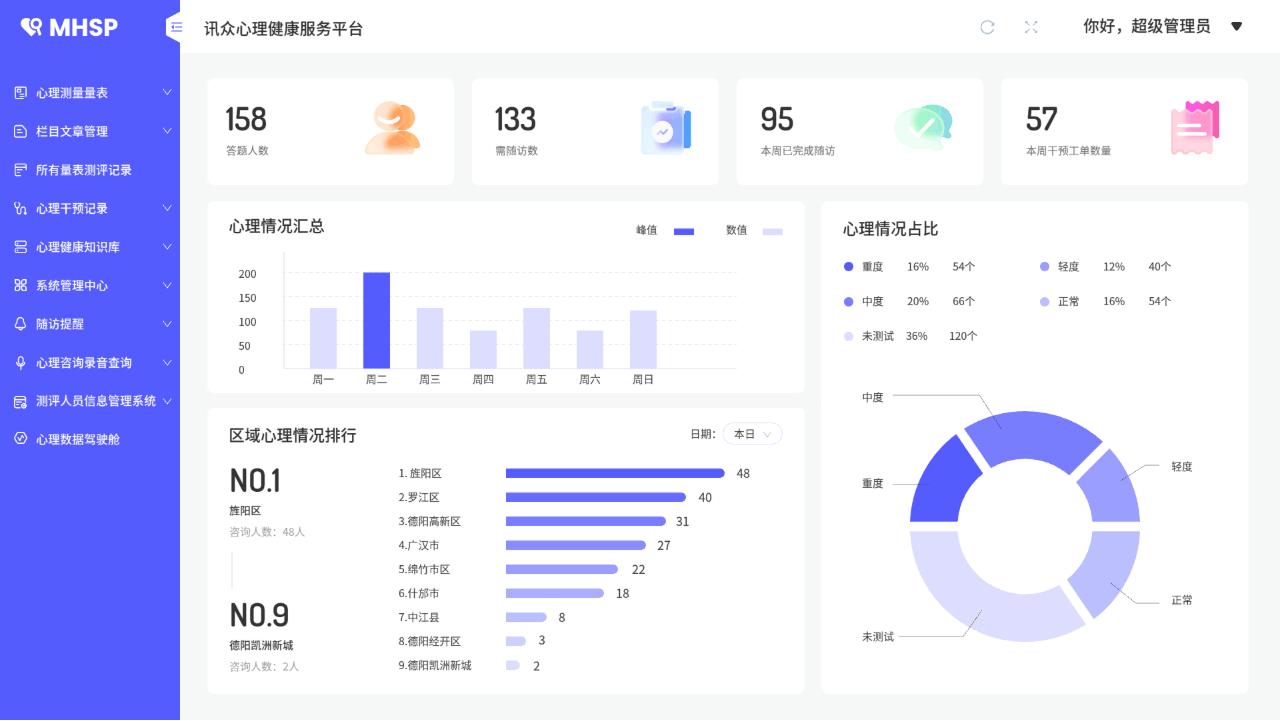Click the fullscreen expand icon

1031,27
